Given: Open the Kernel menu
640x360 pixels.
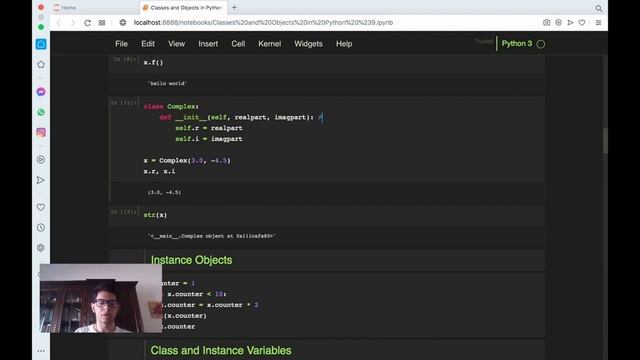Looking at the screenshot, I should coord(269,44).
